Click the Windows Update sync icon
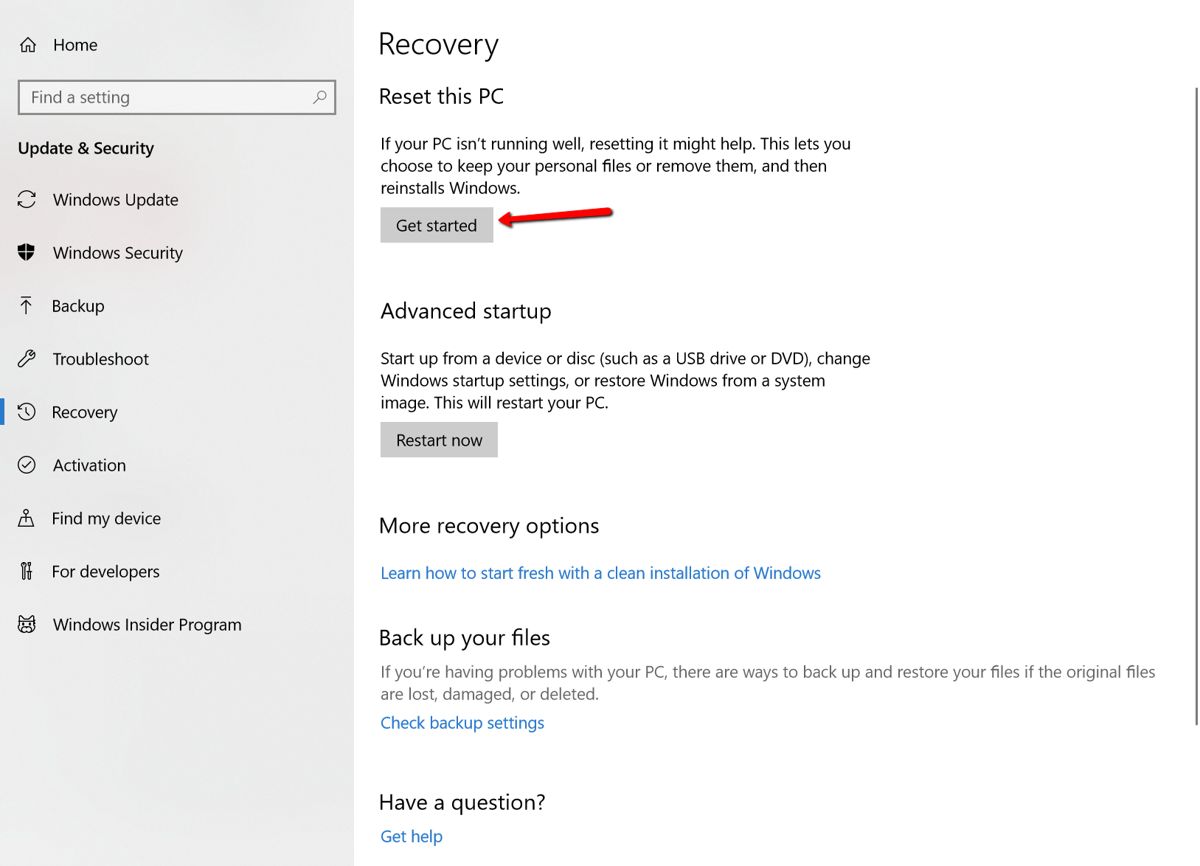 (x=26, y=199)
